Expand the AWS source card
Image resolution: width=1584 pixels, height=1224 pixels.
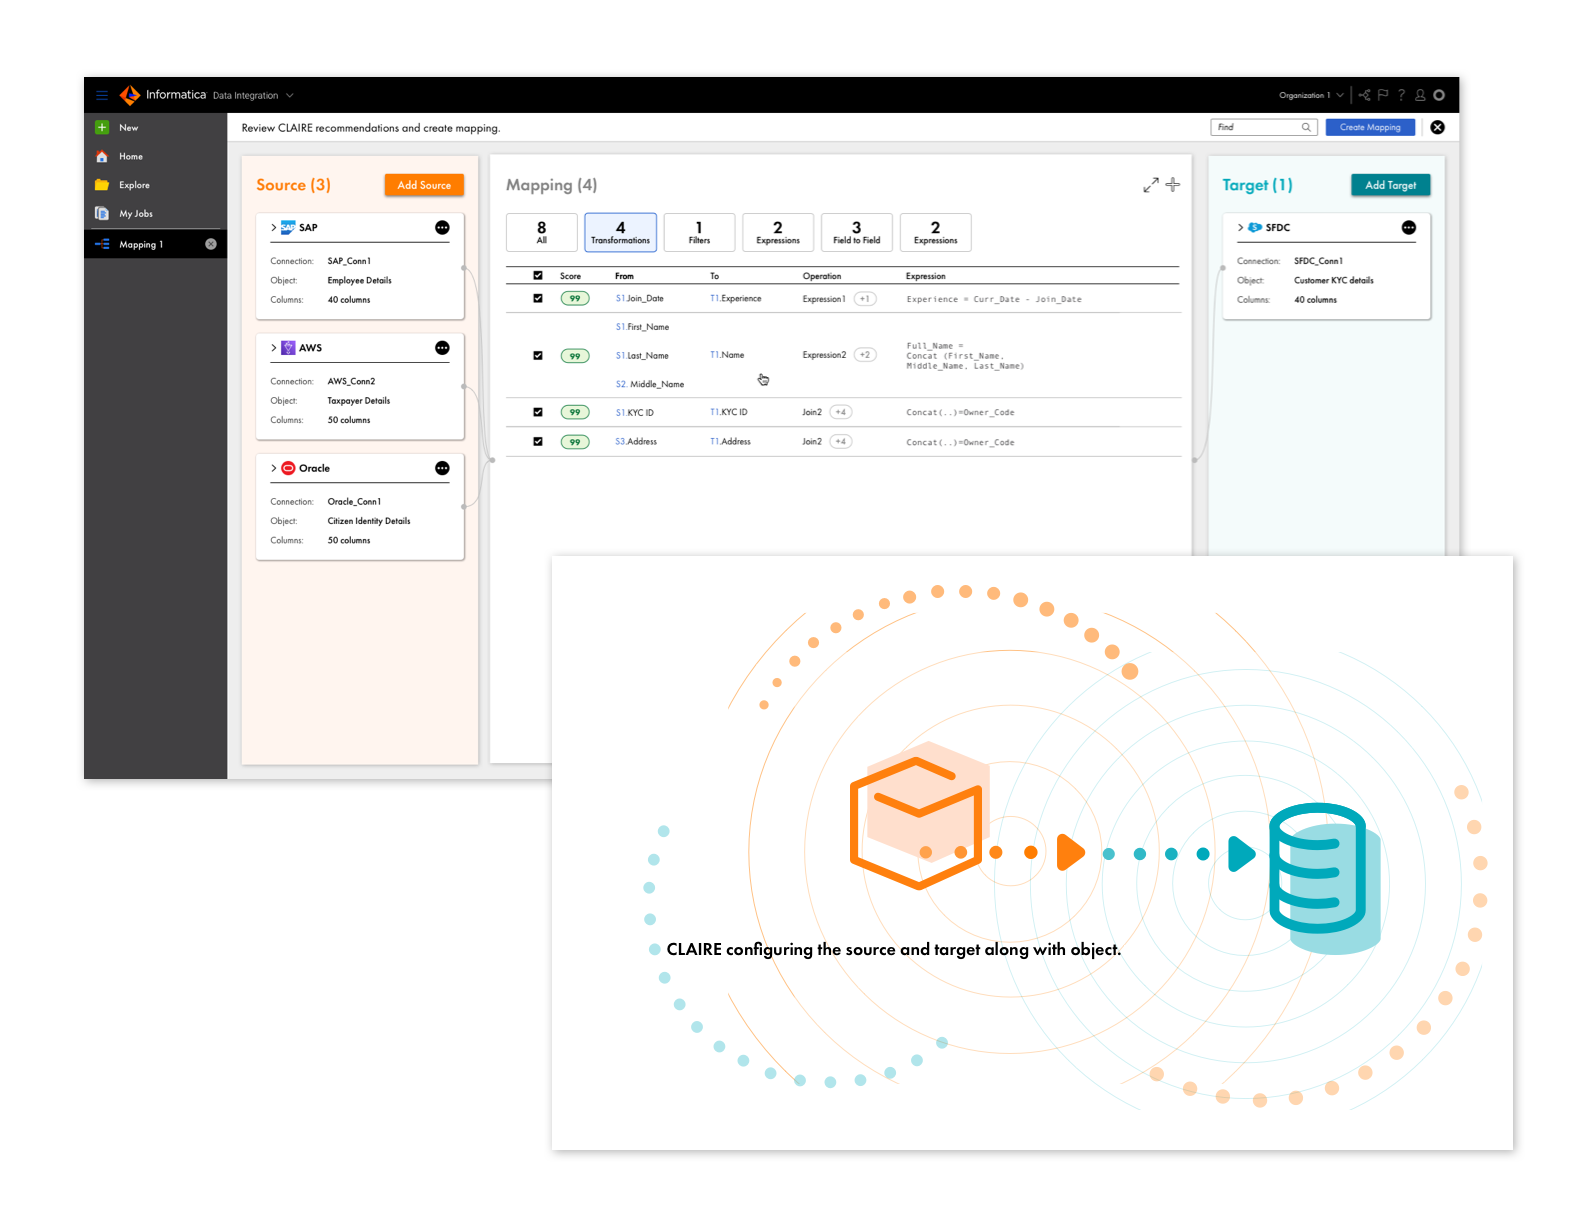(x=274, y=348)
